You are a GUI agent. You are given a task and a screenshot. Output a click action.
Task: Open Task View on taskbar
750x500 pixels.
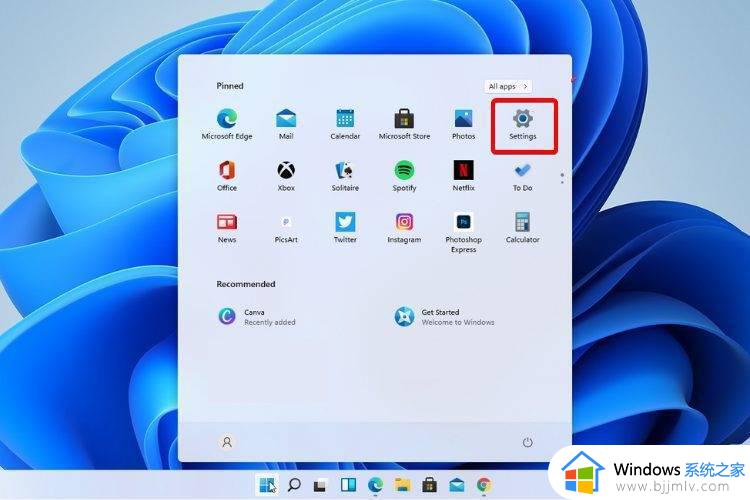point(320,485)
